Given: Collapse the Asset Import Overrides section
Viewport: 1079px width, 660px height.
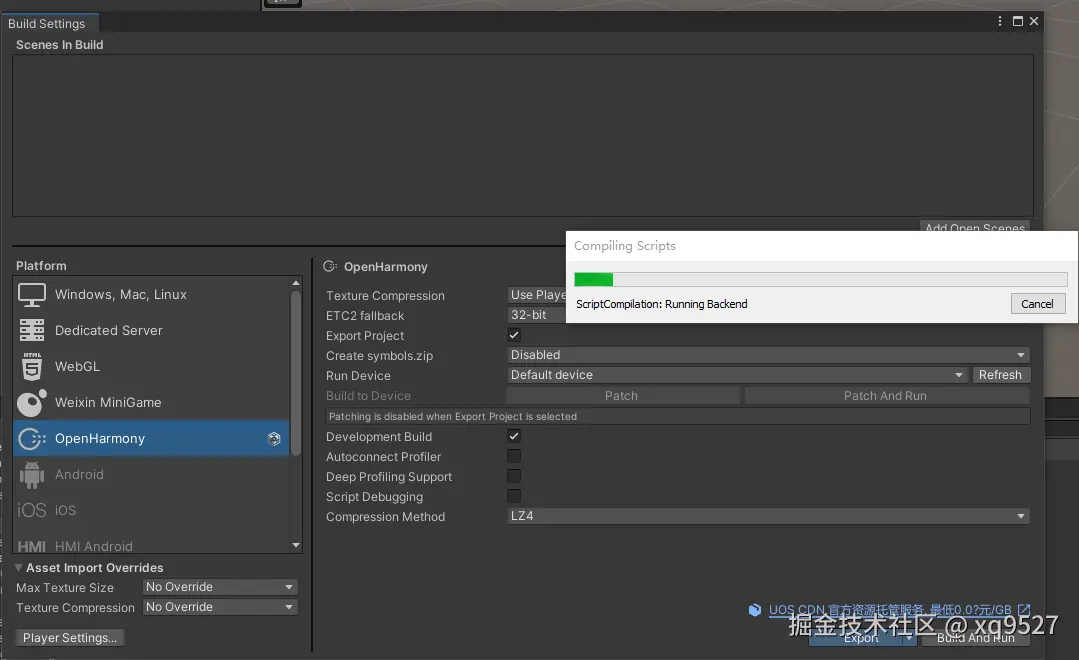Looking at the screenshot, I should [x=19, y=568].
